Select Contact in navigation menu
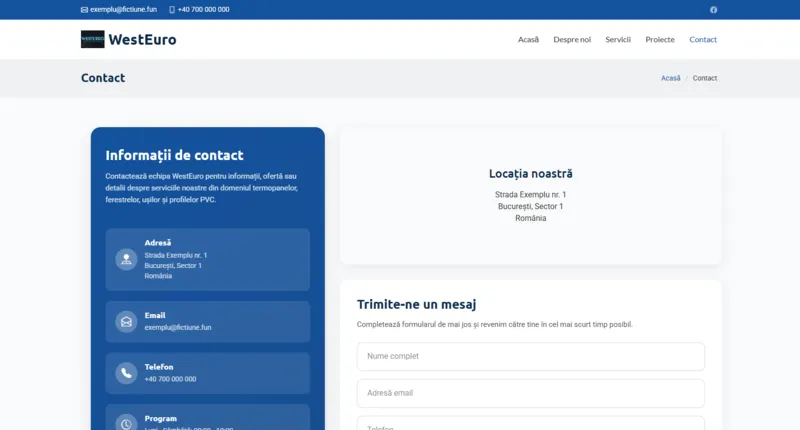Viewport: 800px width, 430px height. [x=703, y=39]
